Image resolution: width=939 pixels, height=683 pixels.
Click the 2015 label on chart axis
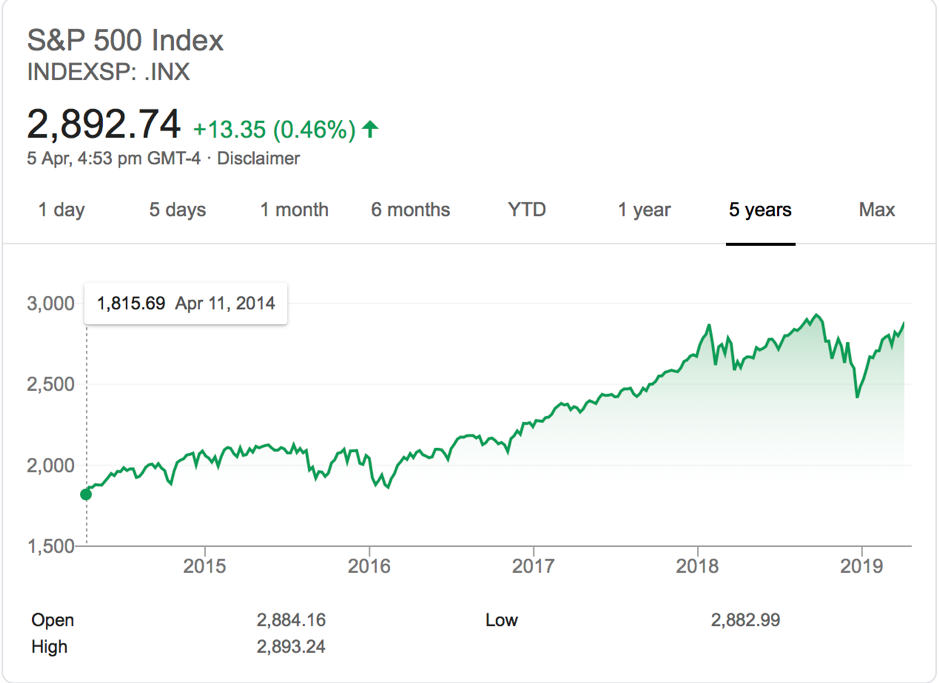click(205, 566)
